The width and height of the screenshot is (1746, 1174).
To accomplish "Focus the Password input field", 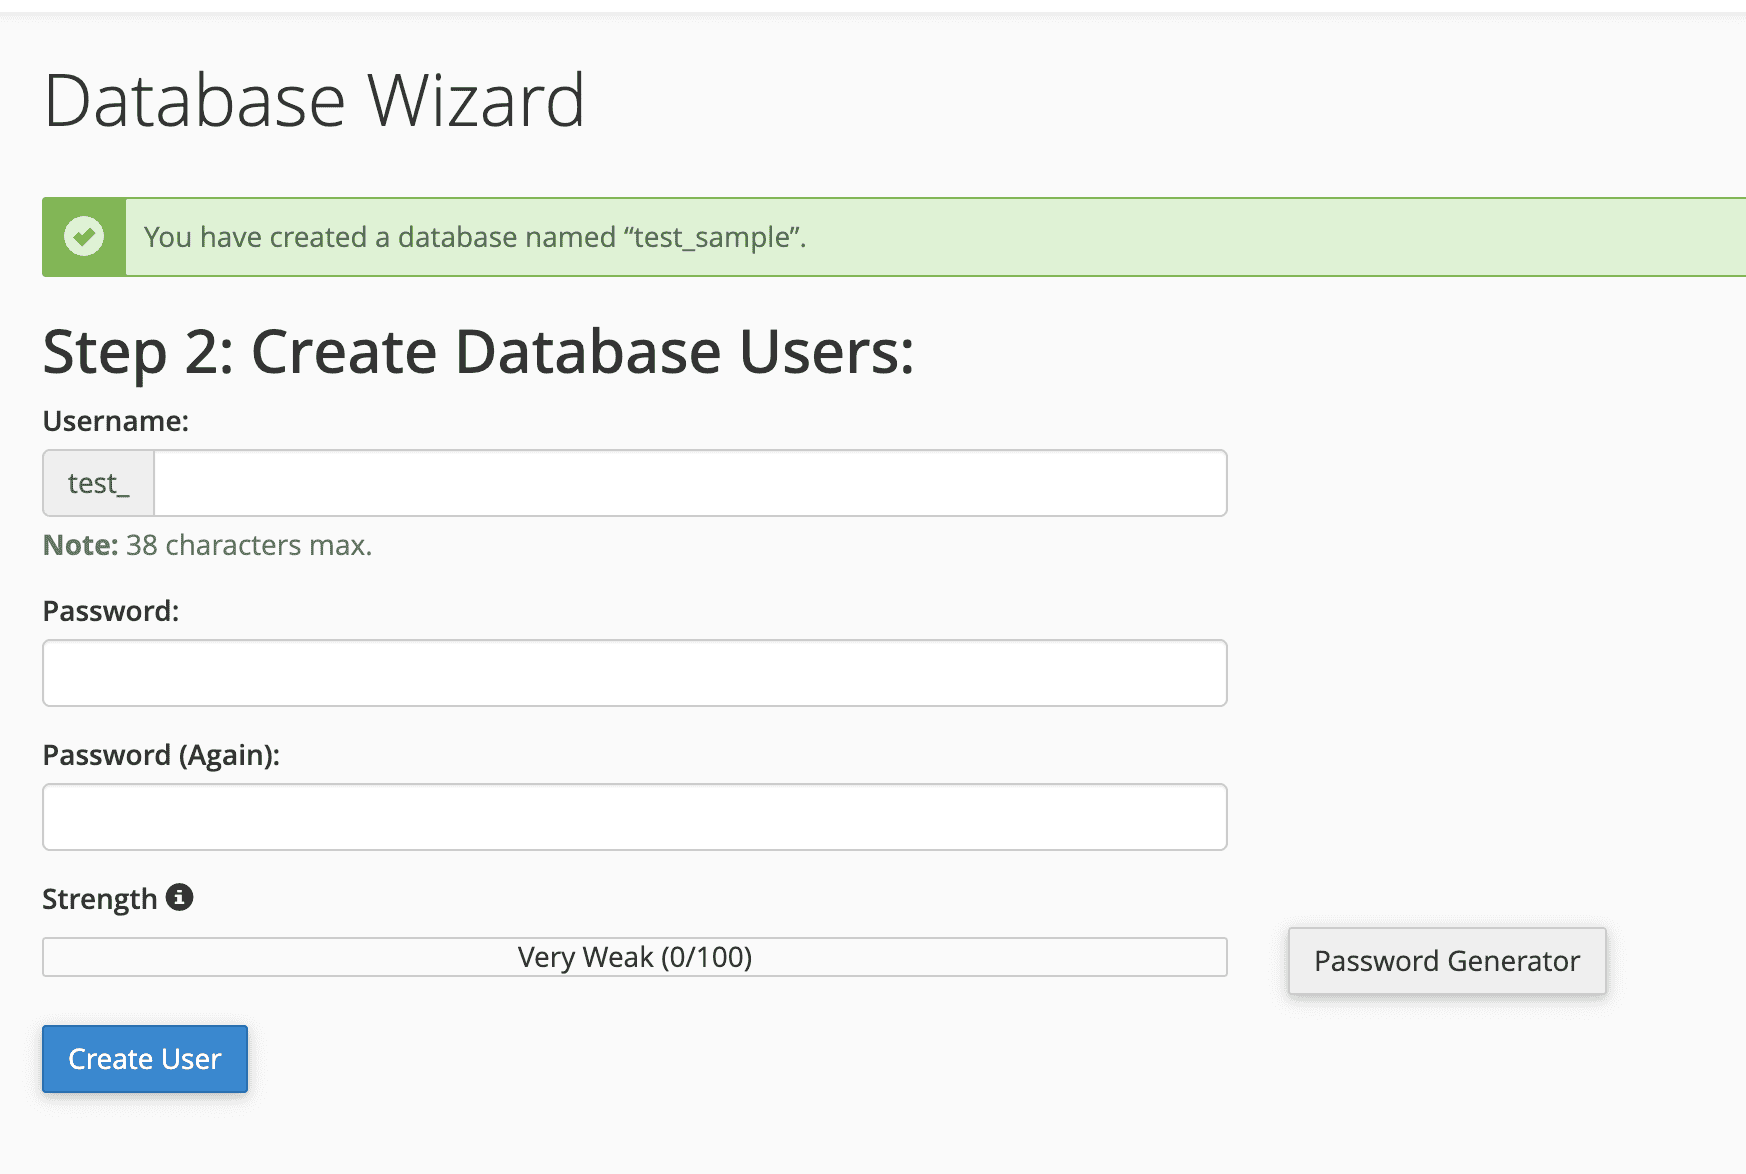I will 633,673.
